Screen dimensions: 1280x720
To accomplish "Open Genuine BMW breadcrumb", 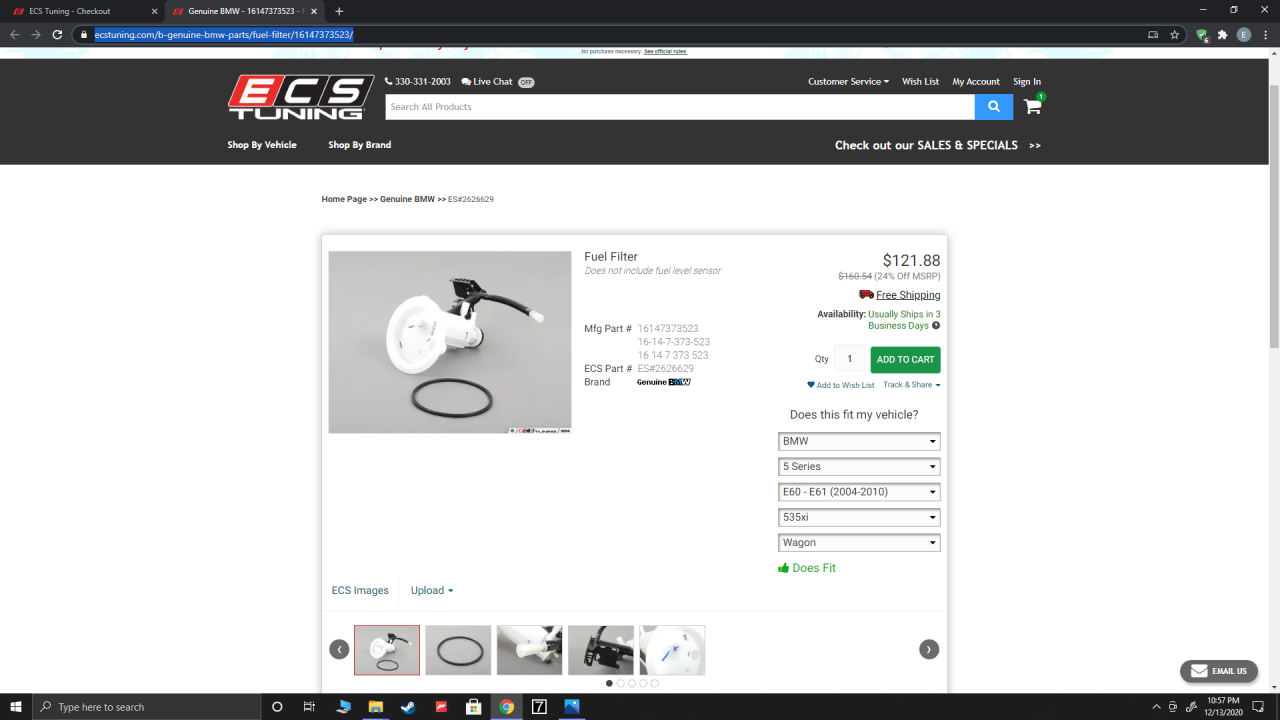I will coord(407,199).
